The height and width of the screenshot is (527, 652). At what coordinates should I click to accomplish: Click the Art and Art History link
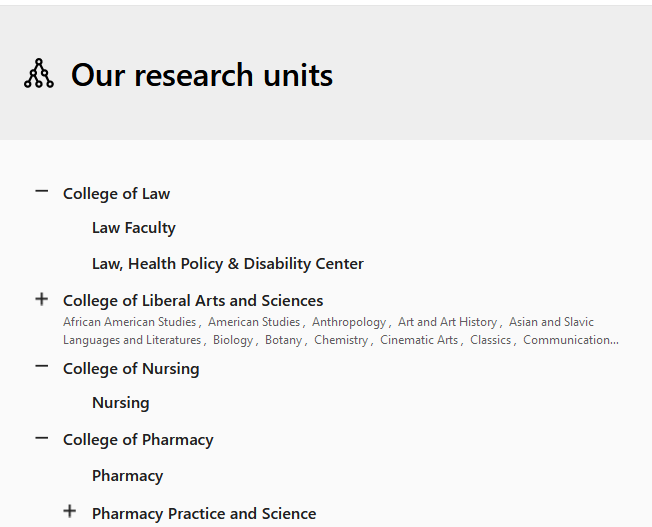(447, 322)
